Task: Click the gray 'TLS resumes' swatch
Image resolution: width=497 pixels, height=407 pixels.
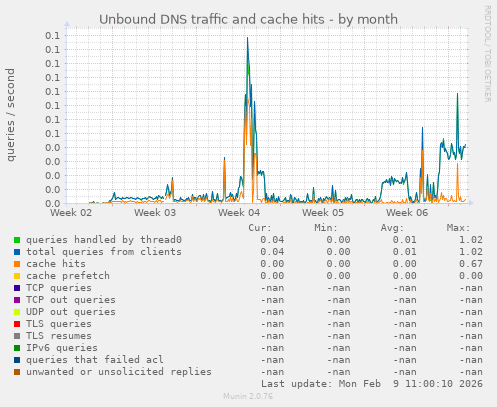Action: (x=17, y=336)
